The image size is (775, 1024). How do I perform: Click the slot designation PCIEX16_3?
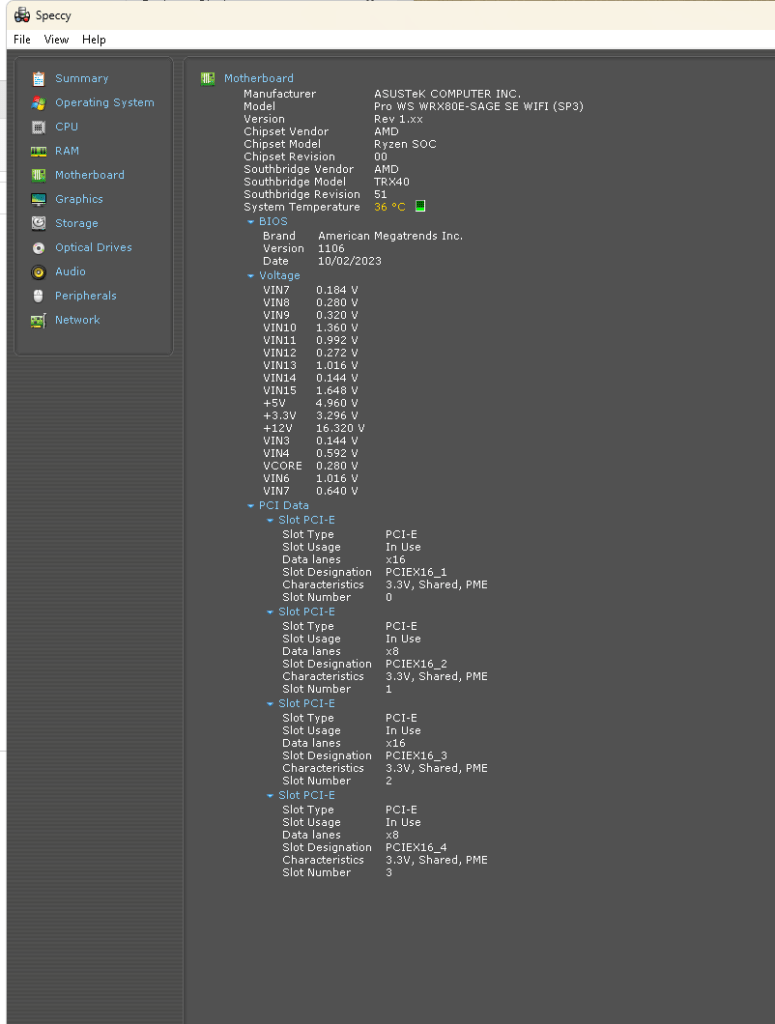point(416,756)
